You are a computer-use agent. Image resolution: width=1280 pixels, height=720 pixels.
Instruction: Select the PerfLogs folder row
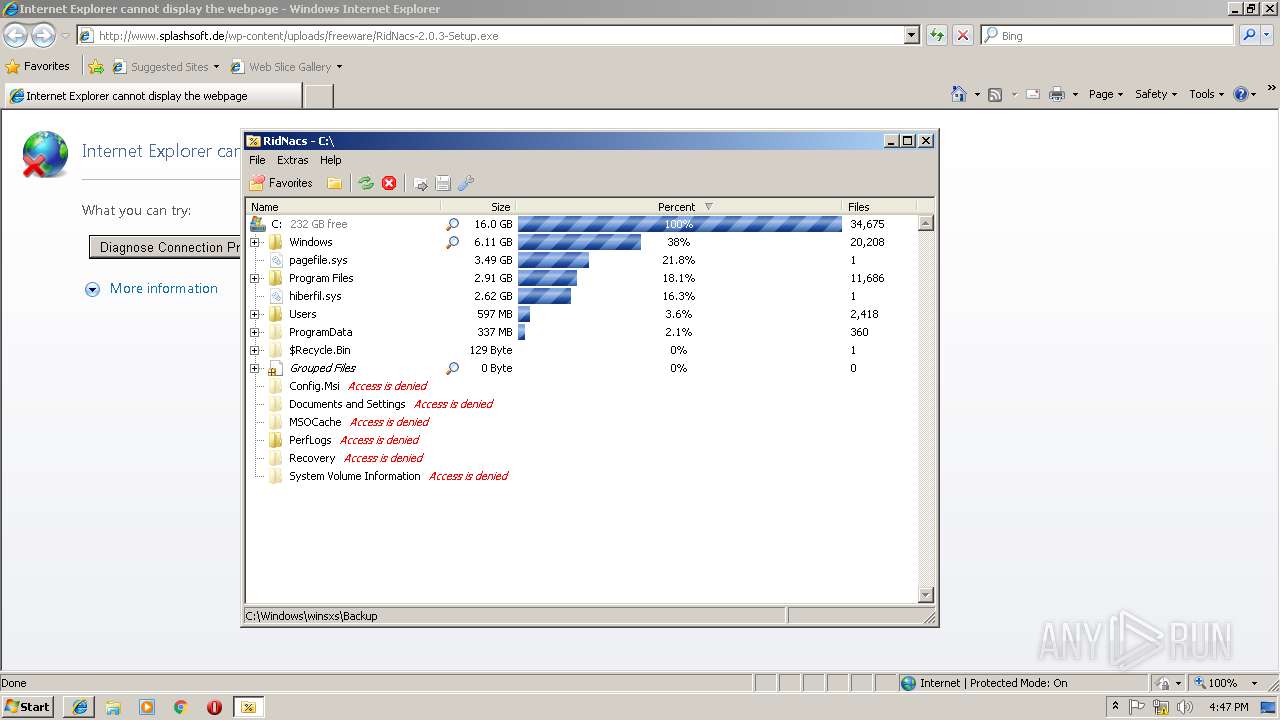[581, 440]
